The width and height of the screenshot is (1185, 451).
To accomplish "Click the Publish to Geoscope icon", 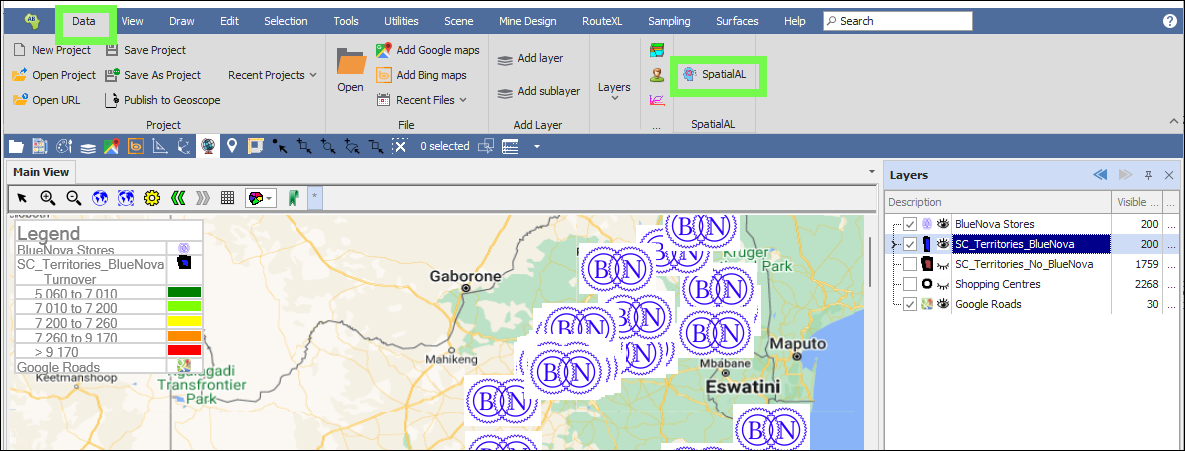I will (112, 100).
